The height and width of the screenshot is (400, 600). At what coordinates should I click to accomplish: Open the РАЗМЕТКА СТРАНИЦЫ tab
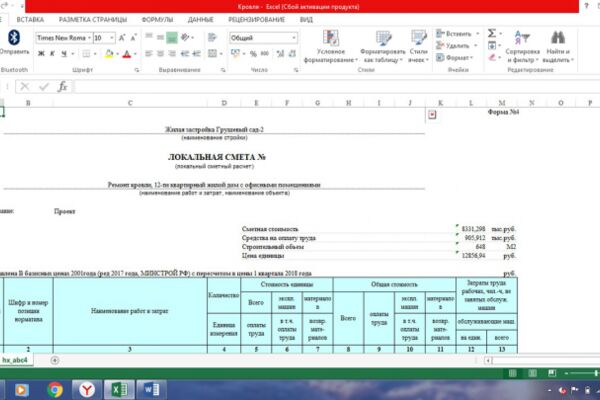pos(93,20)
